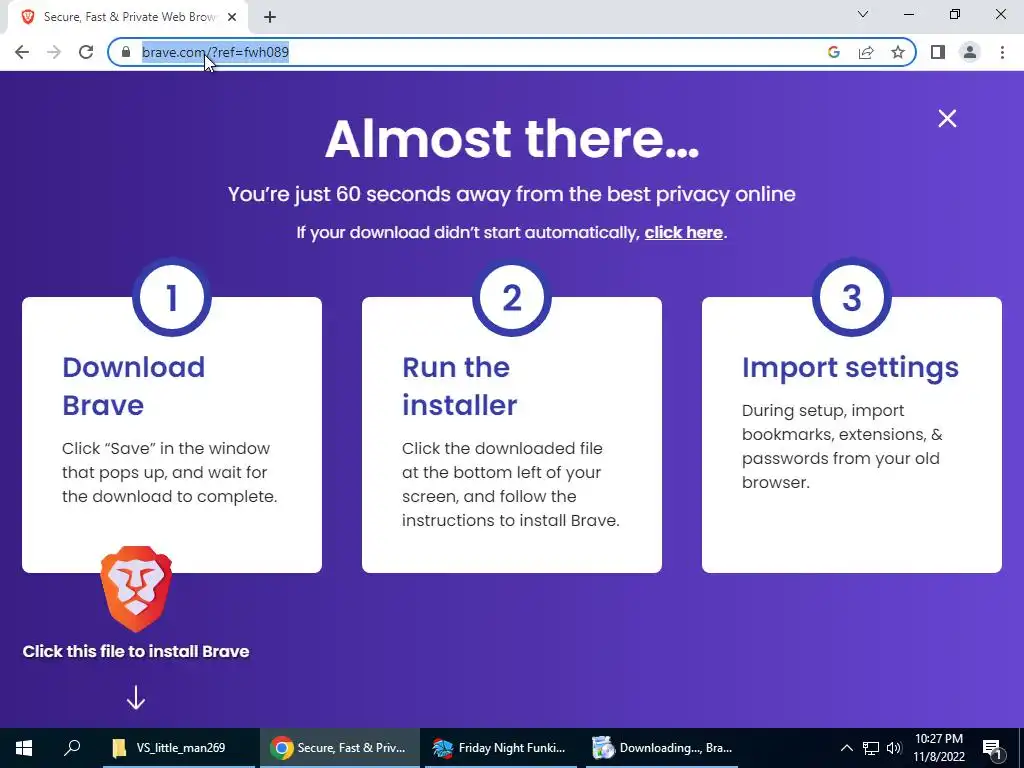Click 'Click this file to install Brave' text
Image resolution: width=1024 pixels, height=768 pixels.
[136, 651]
